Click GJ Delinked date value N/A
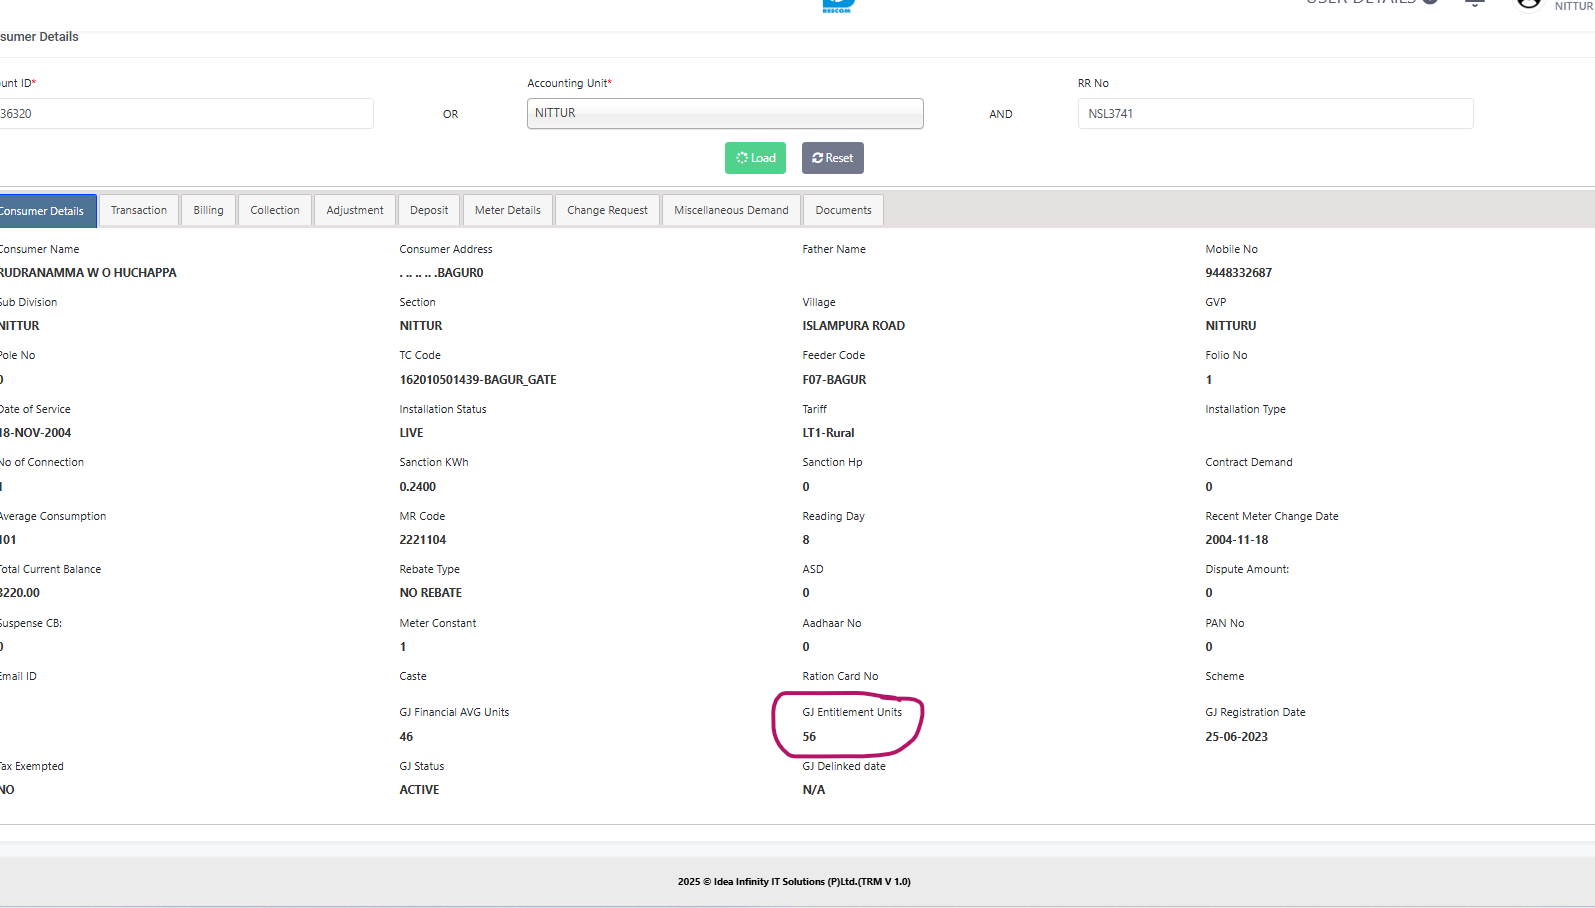The image size is (1595, 908). pyautogui.click(x=814, y=790)
